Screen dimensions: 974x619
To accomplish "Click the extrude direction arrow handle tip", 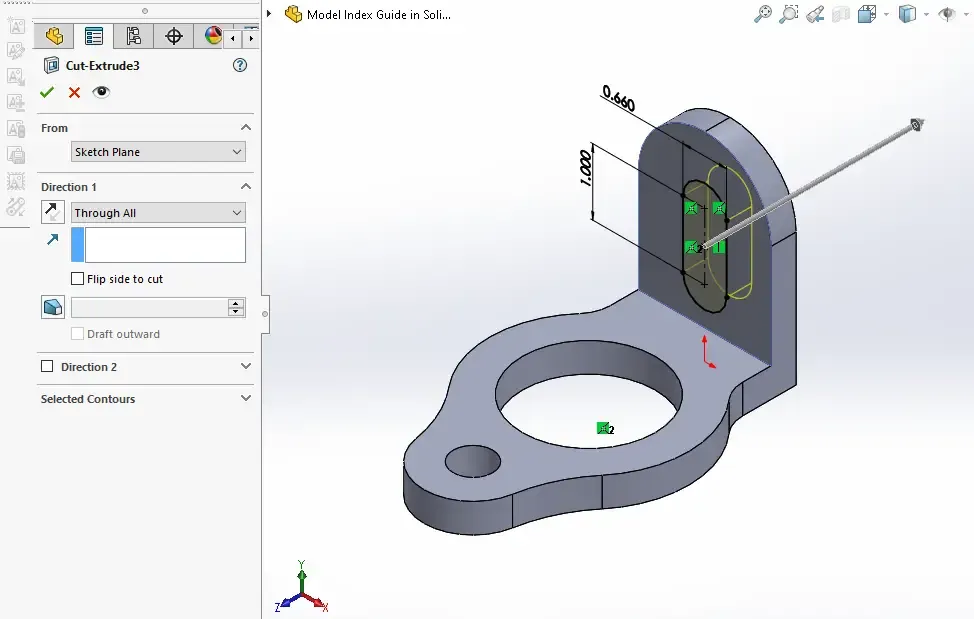I will (x=916, y=125).
